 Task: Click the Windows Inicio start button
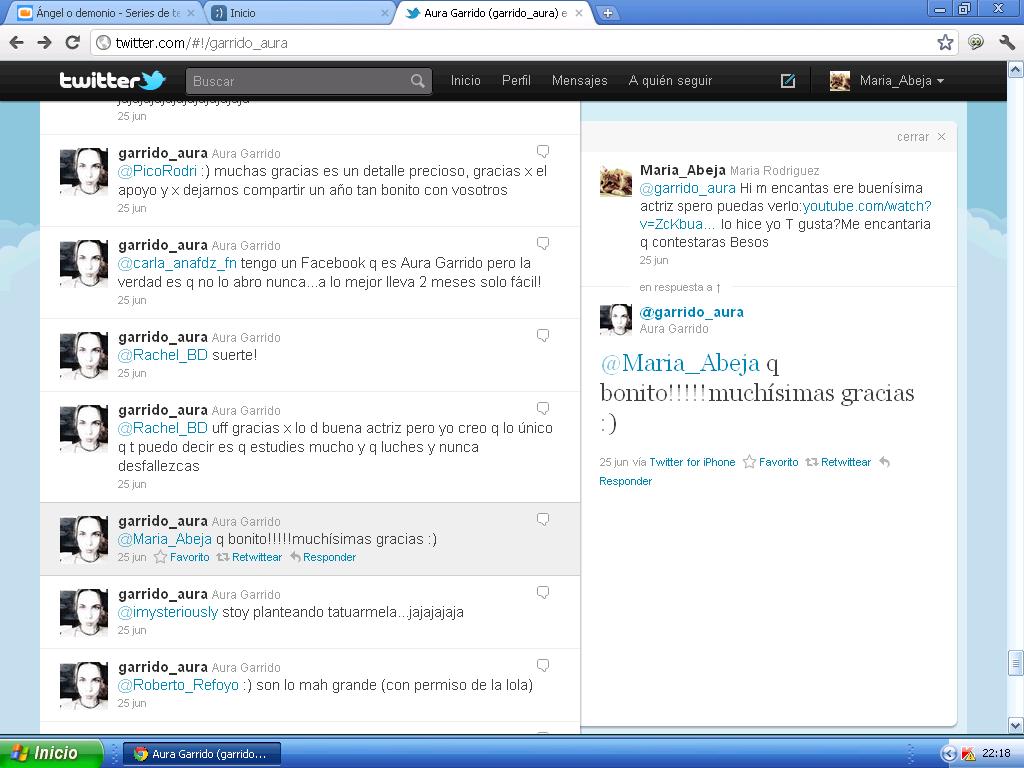pos(50,753)
